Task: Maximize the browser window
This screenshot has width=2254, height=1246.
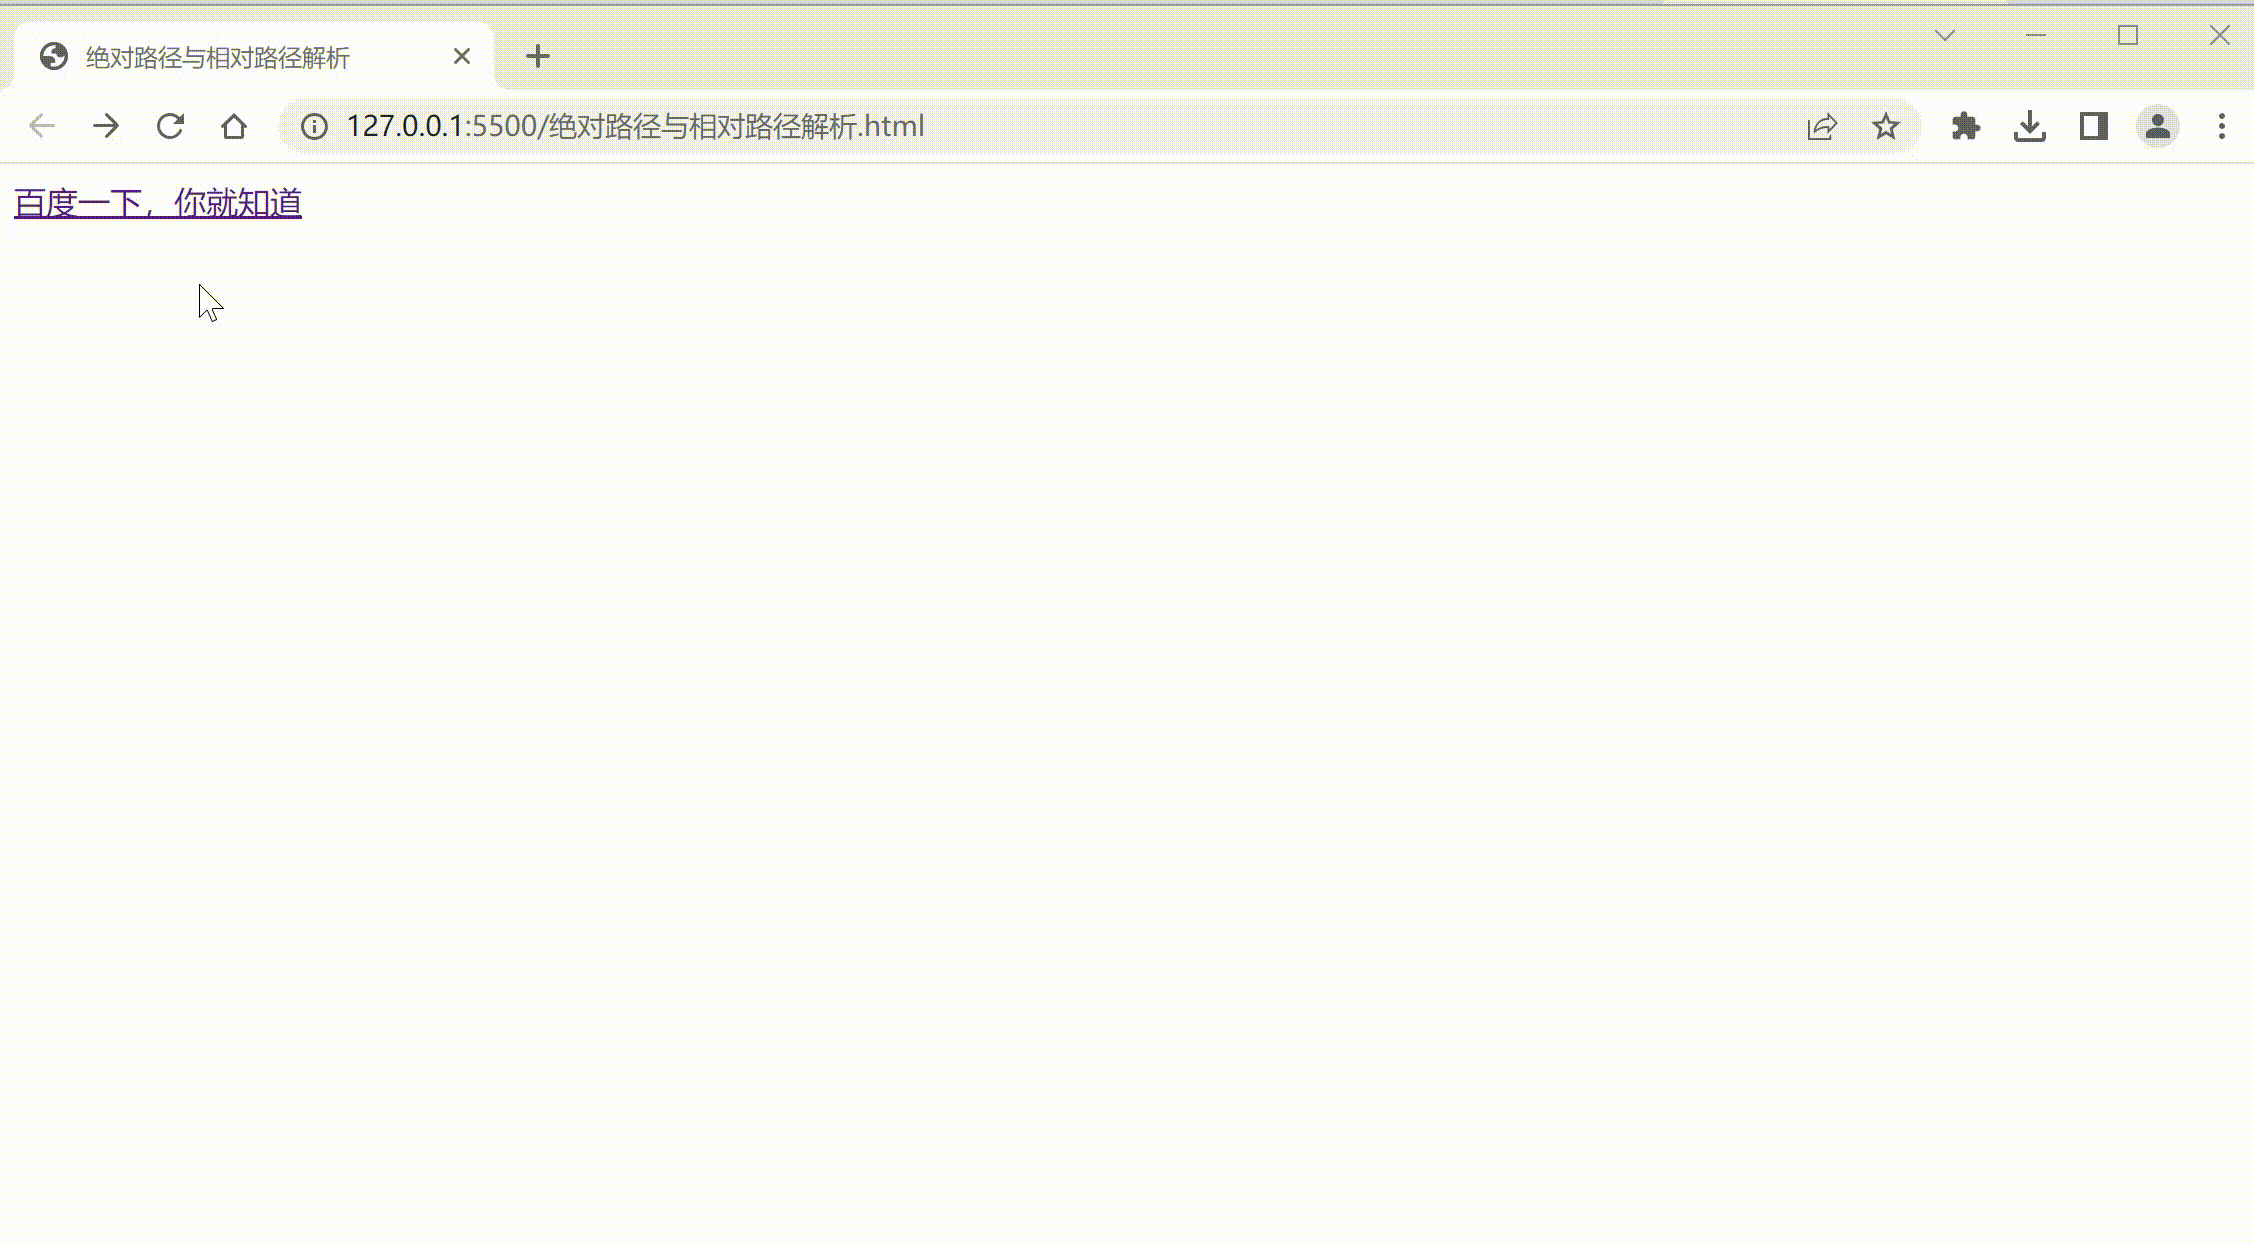Action: click(2128, 36)
